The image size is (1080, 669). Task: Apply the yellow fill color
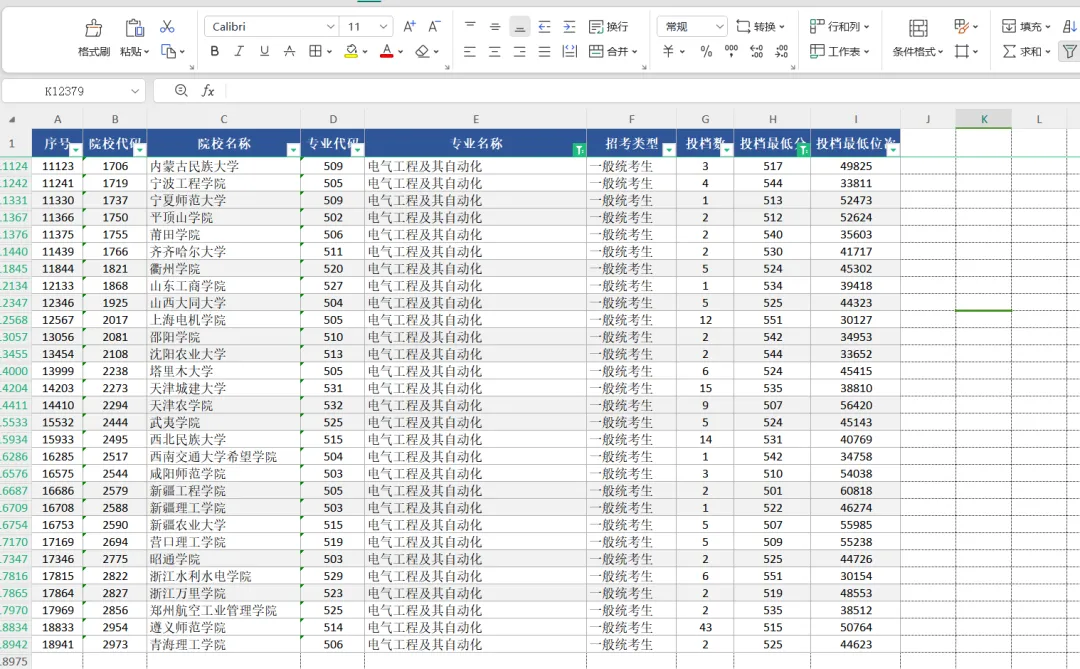351,51
